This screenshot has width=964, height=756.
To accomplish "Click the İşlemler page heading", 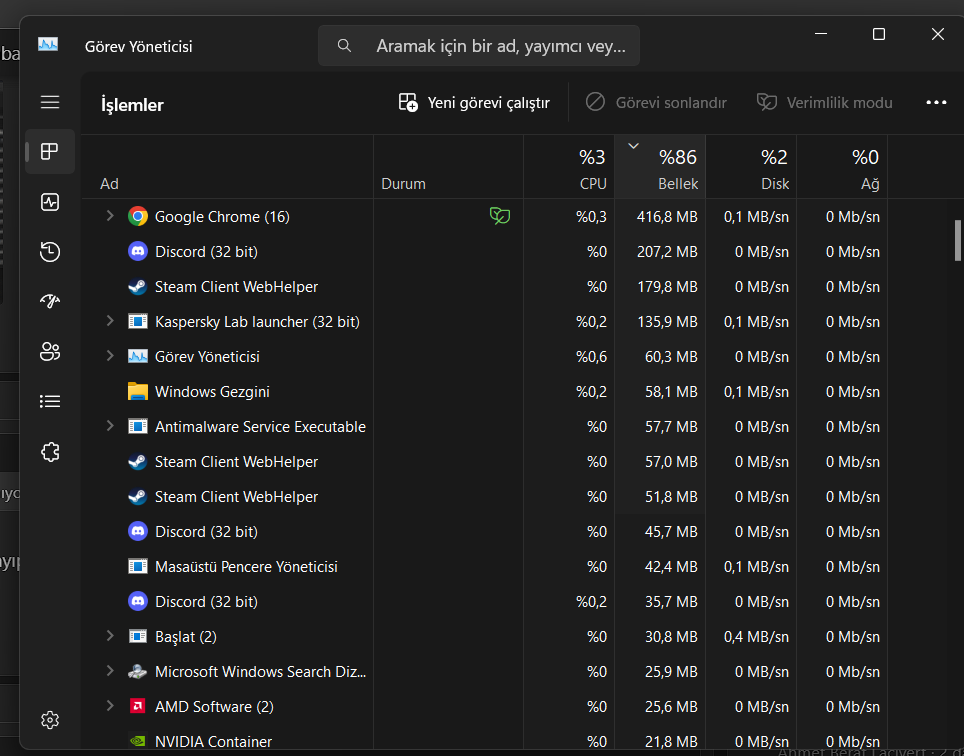I will click(x=132, y=104).
